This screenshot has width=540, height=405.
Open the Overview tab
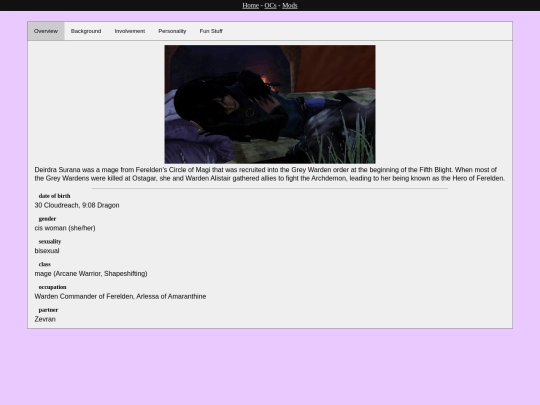click(46, 31)
